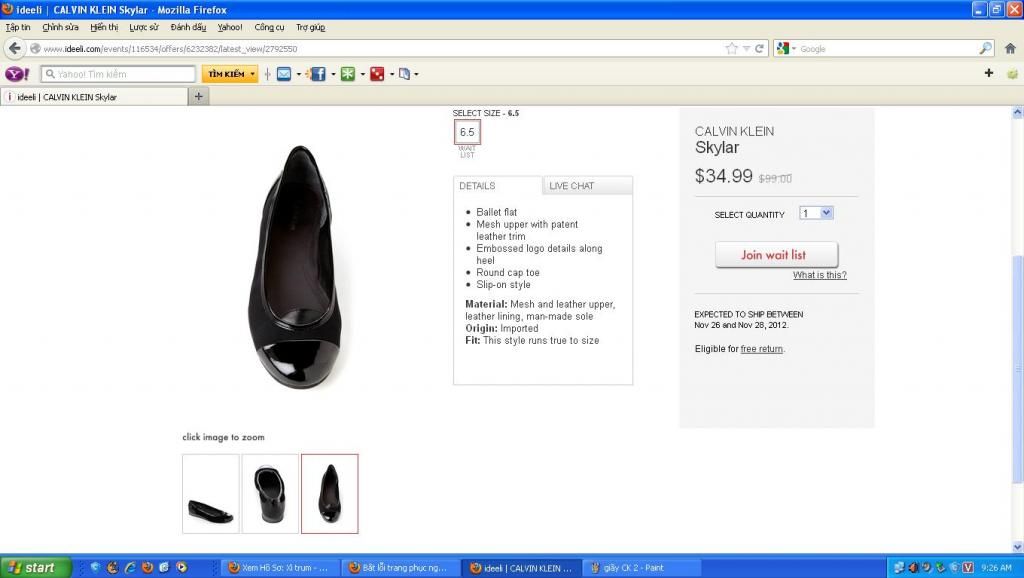Select the side-view shoe thumbnail
Image resolution: width=1024 pixels, height=578 pixels.
[211, 494]
